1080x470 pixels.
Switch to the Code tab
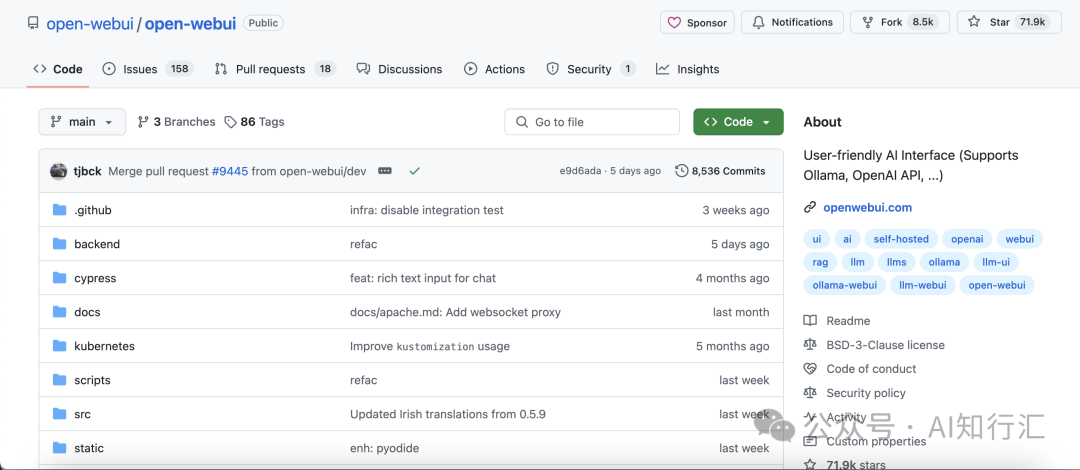[x=58, y=69]
